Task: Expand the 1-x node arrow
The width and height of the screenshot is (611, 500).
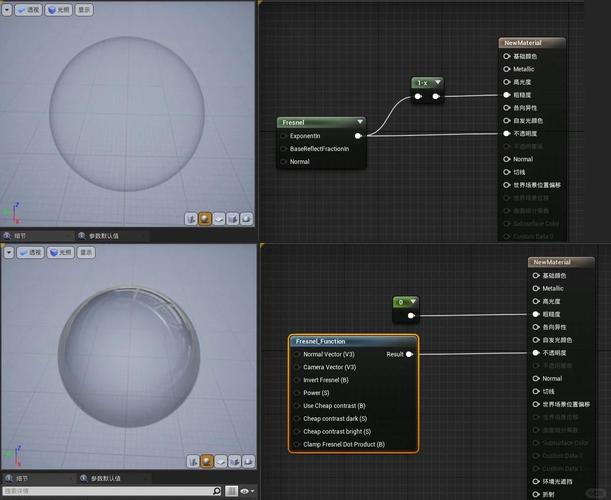Action: (438, 82)
